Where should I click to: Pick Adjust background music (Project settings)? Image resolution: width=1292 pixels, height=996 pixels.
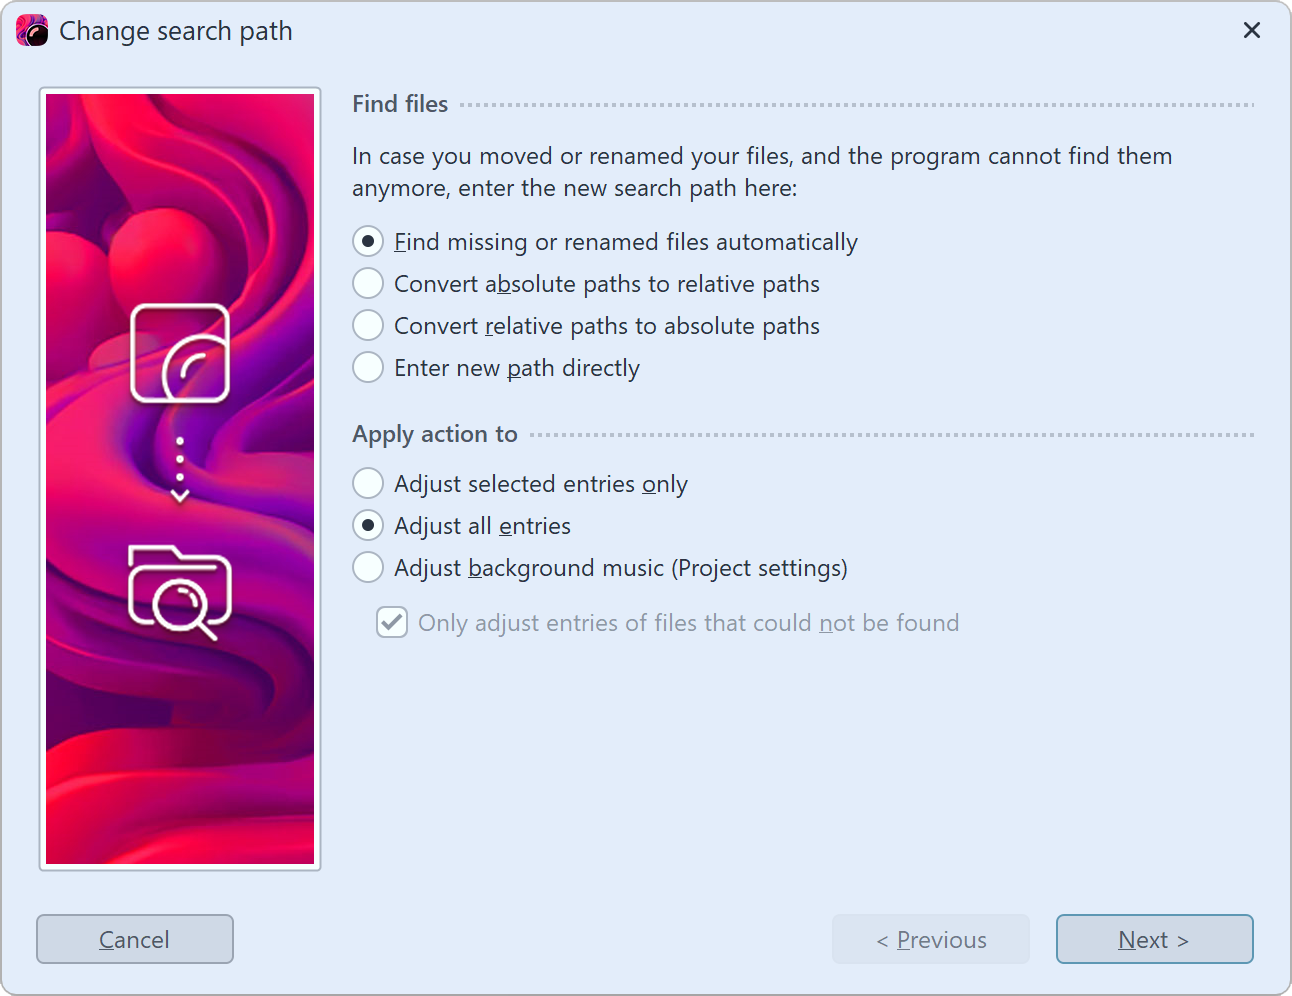pos(368,568)
